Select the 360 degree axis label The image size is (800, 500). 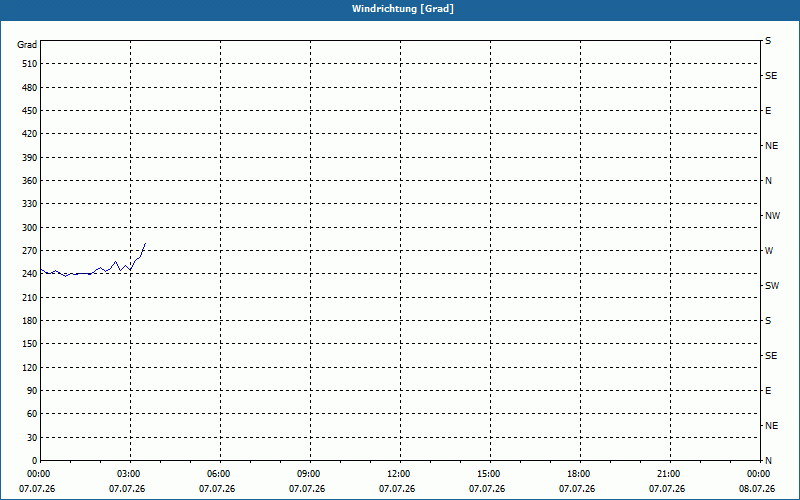[30, 181]
